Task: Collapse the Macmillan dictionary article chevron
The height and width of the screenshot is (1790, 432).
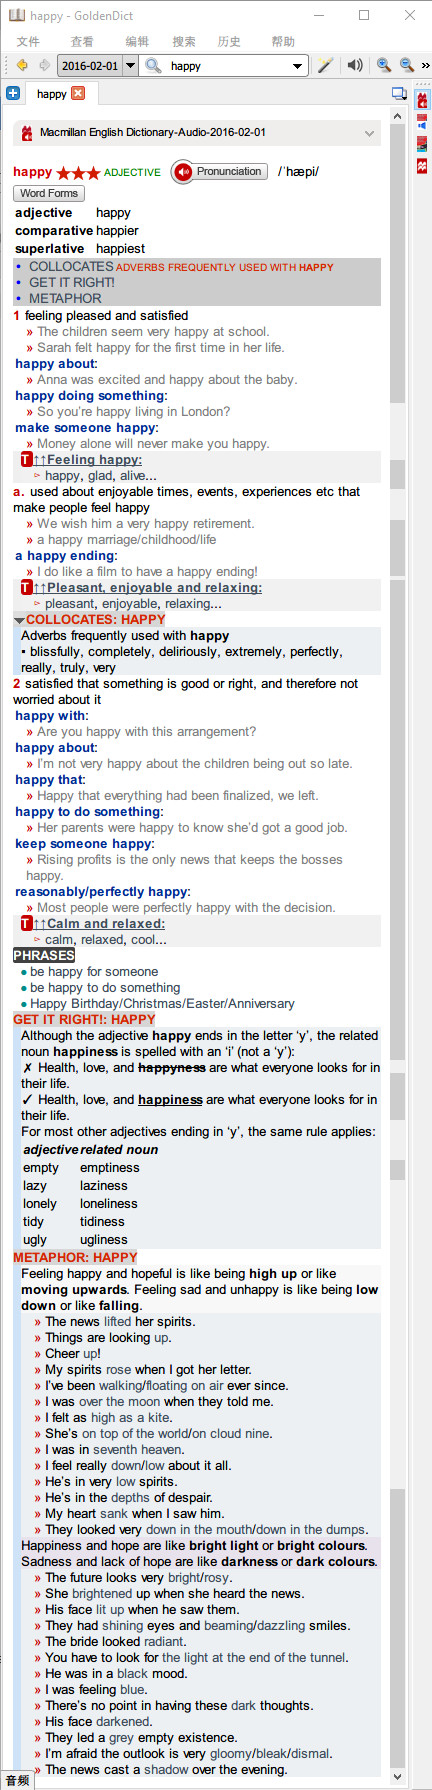Action: pyautogui.click(x=369, y=133)
